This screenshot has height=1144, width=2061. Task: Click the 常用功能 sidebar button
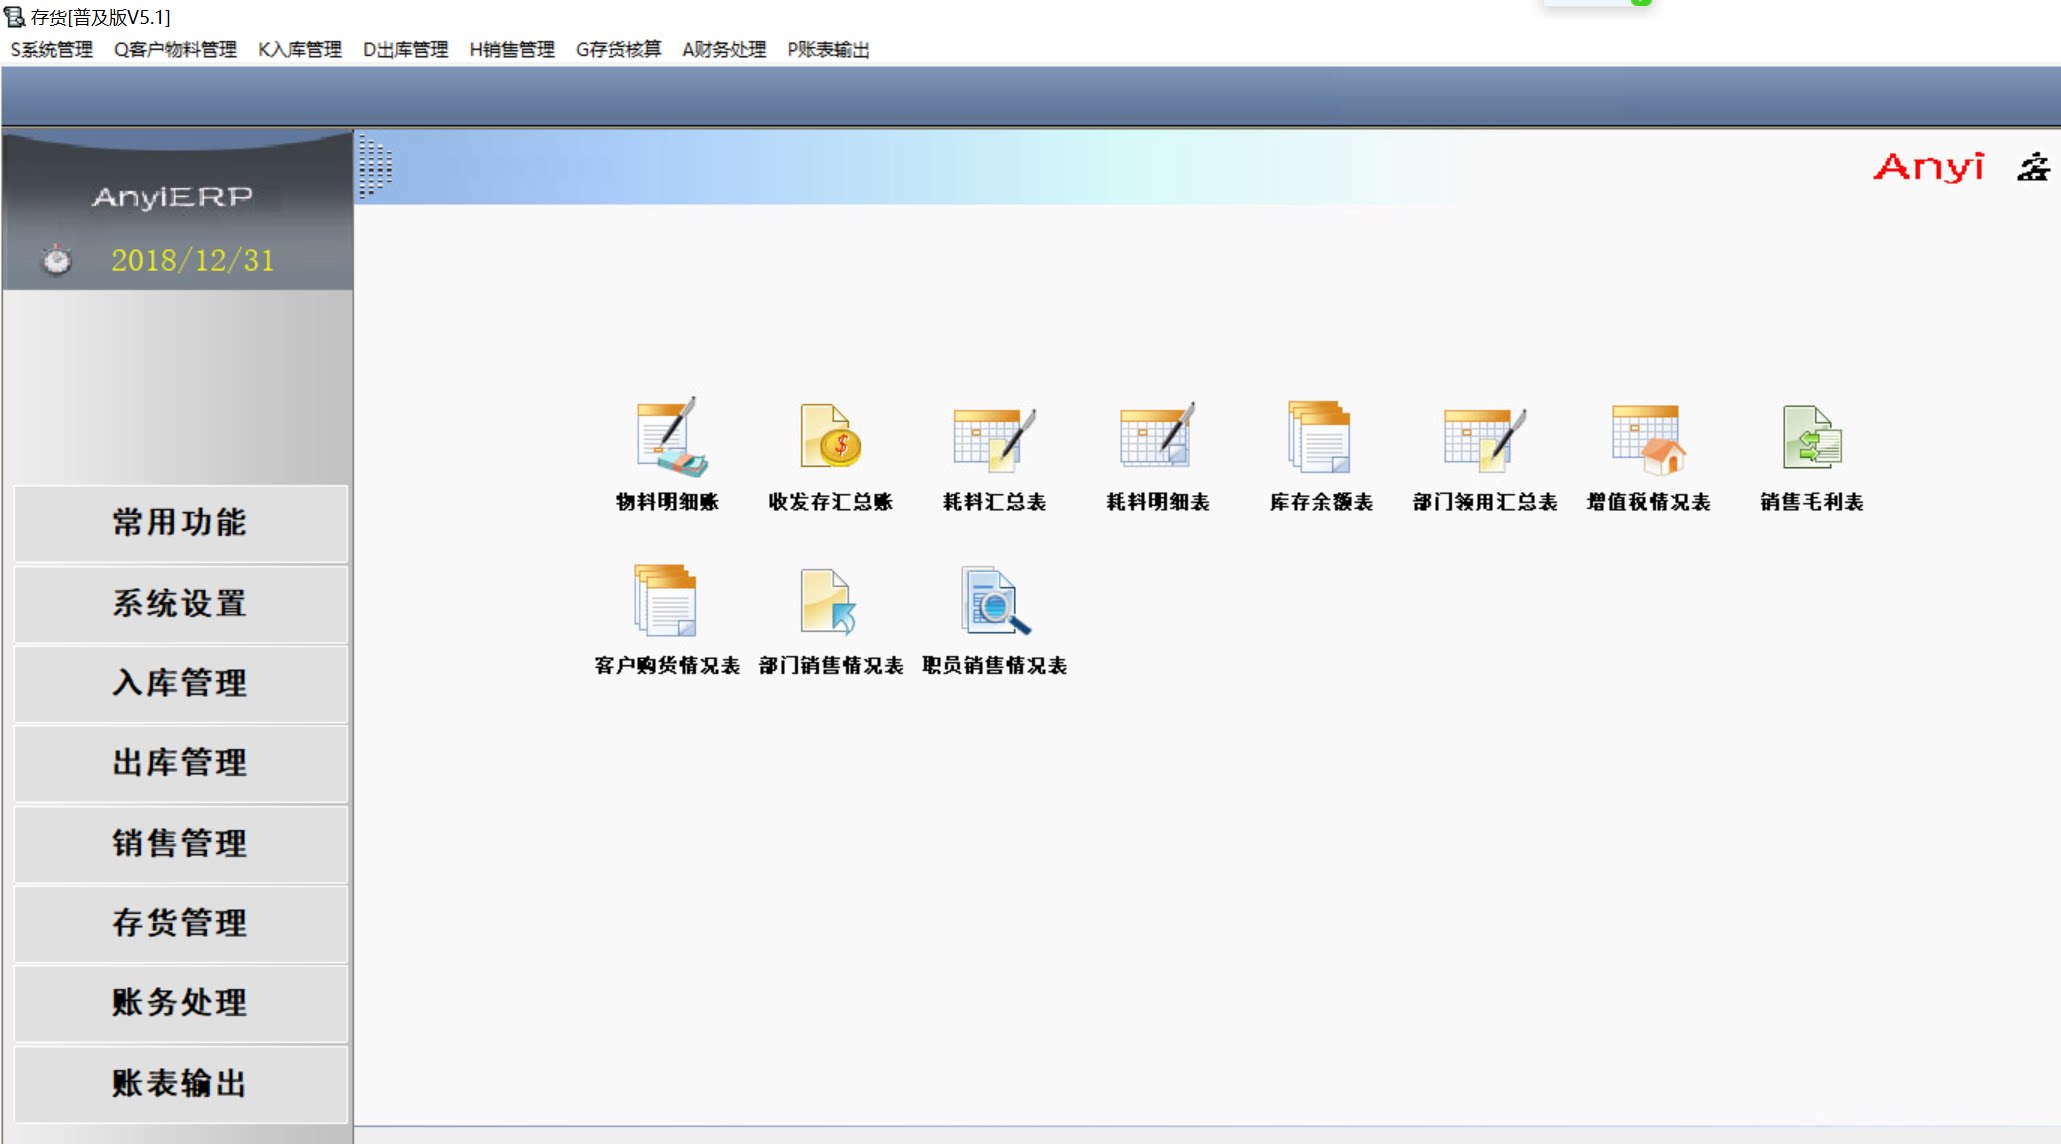[180, 523]
